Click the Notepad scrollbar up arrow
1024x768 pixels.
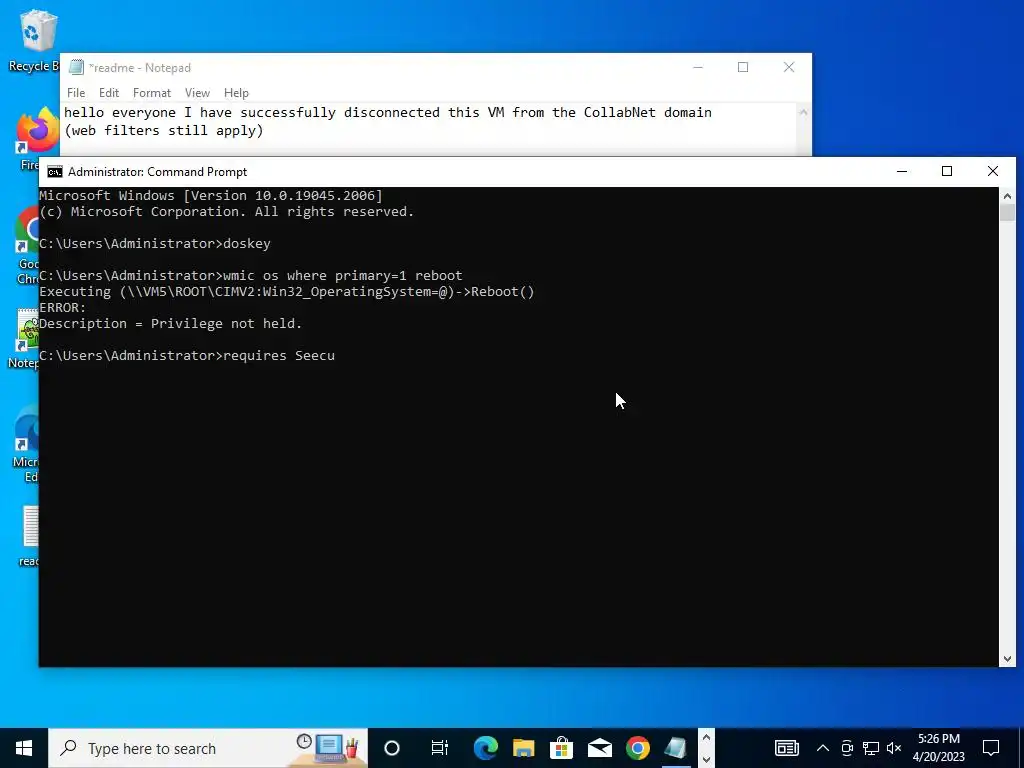tap(803, 112)
